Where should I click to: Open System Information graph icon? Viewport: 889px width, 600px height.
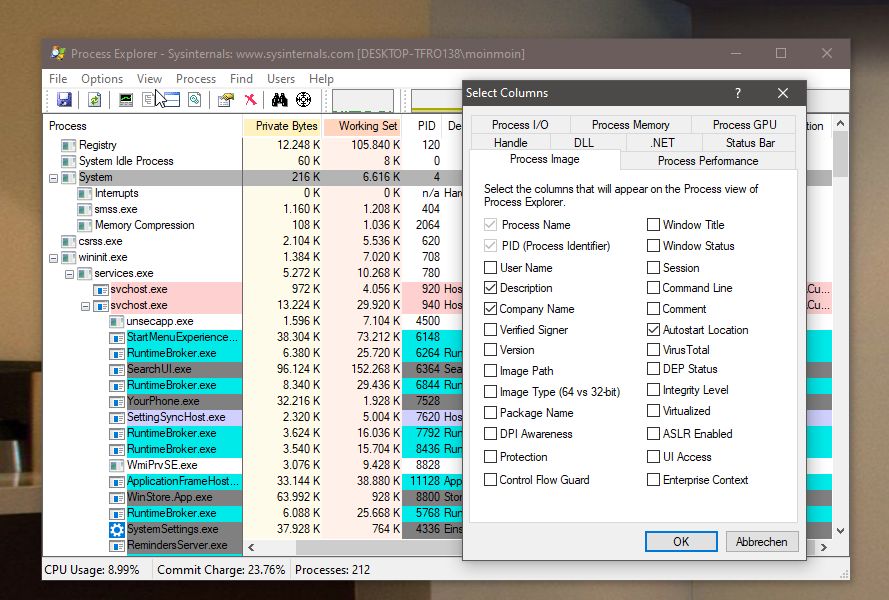click(x=126, y=100)
